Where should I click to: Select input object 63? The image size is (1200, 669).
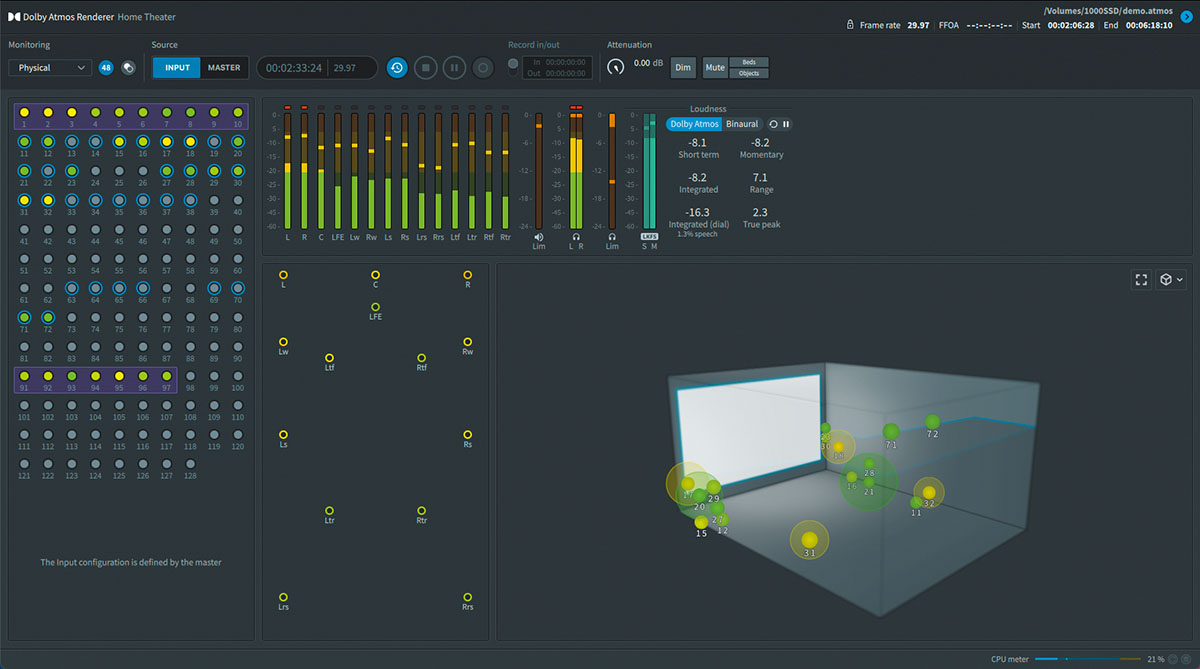pos(72,288)
